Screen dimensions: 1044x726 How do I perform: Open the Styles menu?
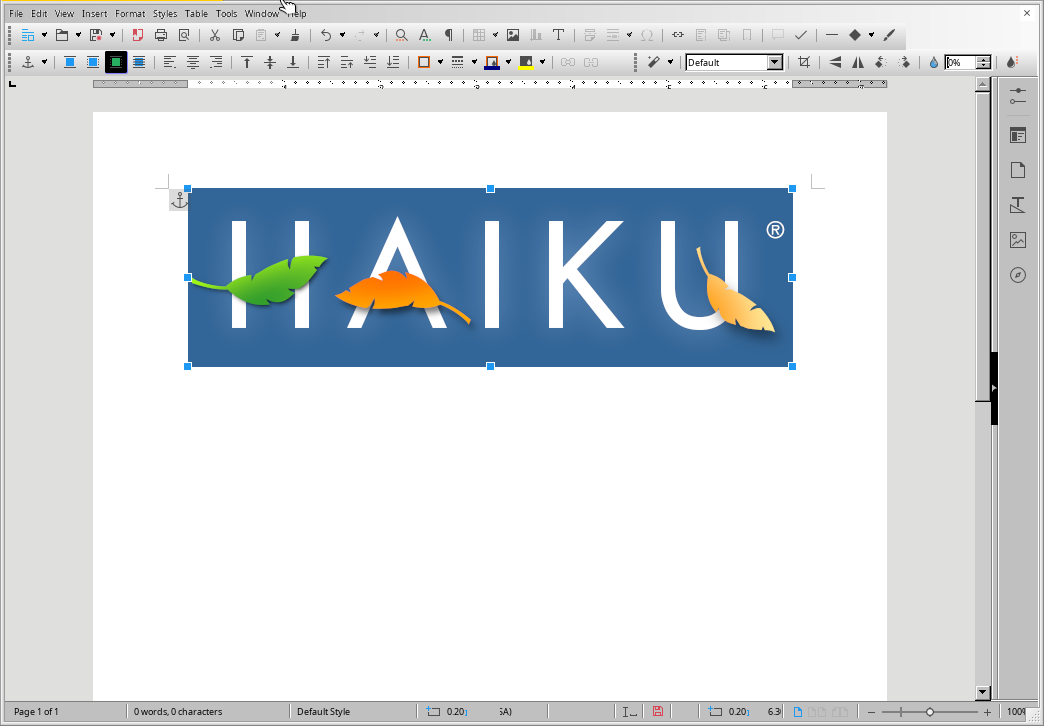tap(165, 13)
